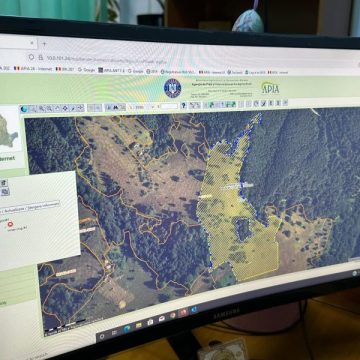This screenshot has width=360, height=360.
Task: Open the APIA 24 Internet bookmark
Action: click(x=33, y=68)
